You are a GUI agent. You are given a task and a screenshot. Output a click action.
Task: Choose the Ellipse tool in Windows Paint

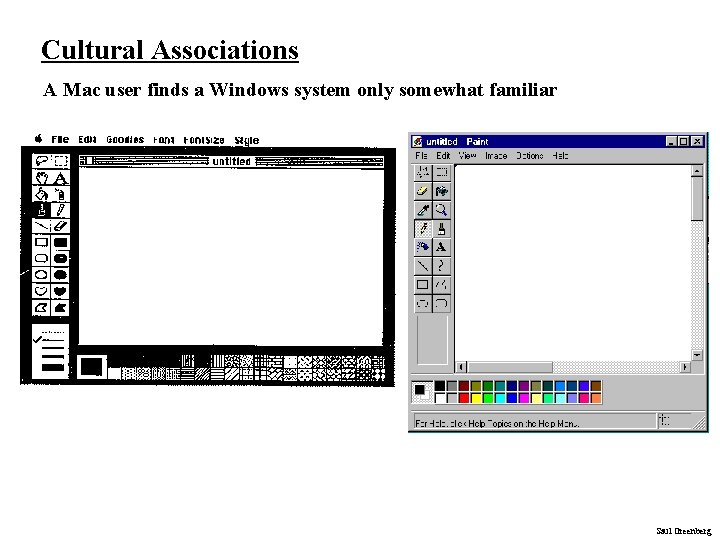(422, 304)
